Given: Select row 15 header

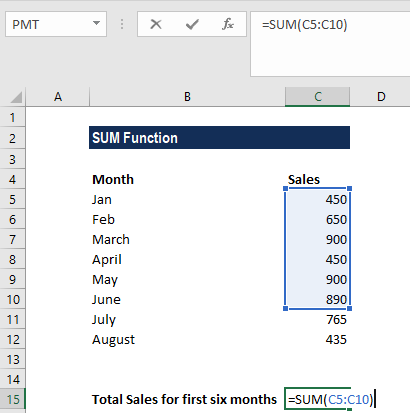Looking at the screenshot, I should [13, 399].
